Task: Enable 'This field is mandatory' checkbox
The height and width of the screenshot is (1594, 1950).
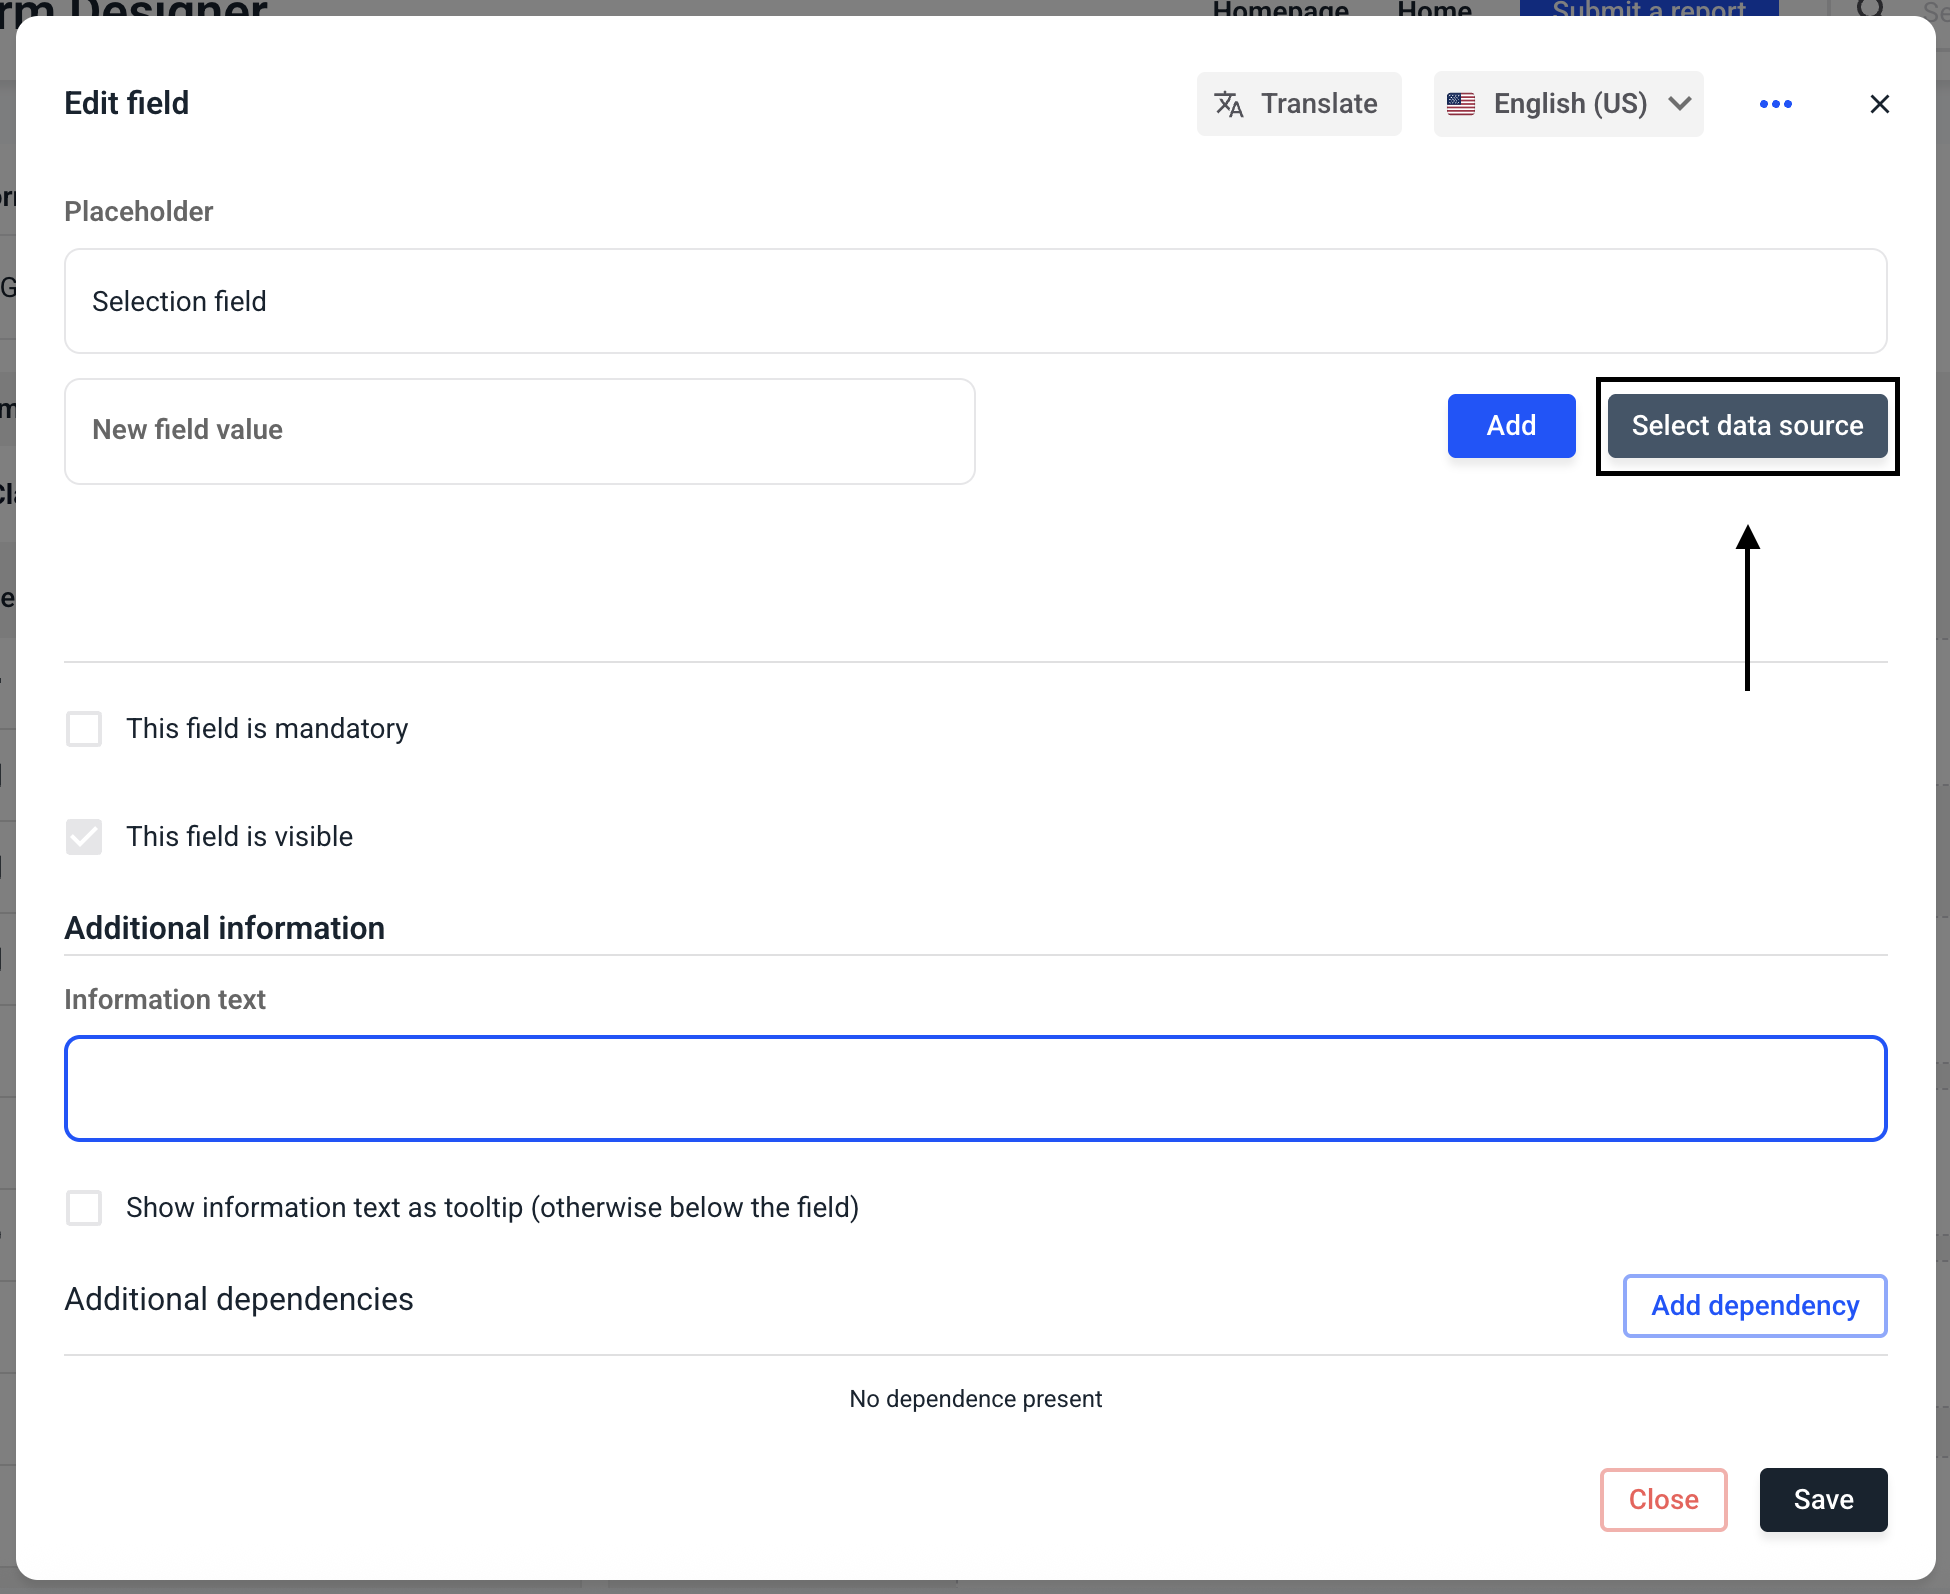Action: pos(84,729)
